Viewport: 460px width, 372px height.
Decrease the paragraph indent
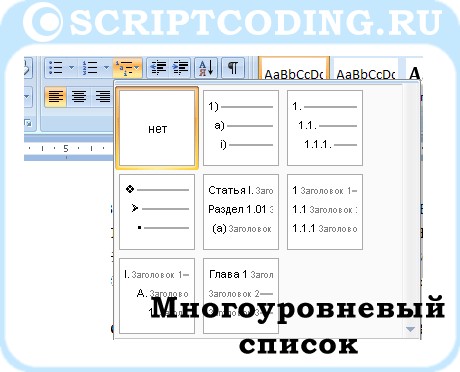point(158,68)
